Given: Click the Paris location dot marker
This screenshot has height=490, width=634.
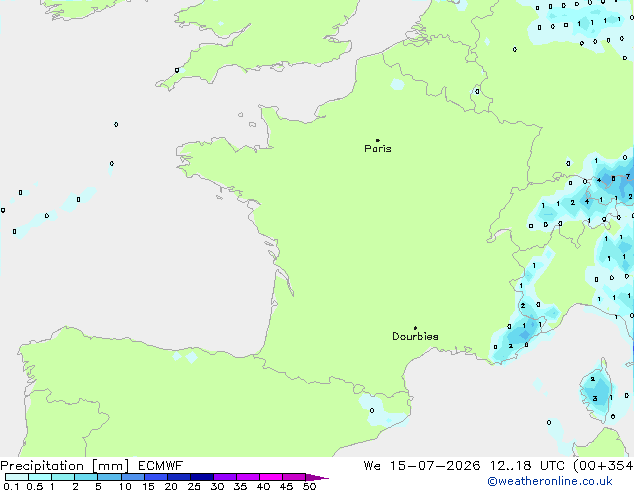Looking at the screenshot, I should coord(378,140).
